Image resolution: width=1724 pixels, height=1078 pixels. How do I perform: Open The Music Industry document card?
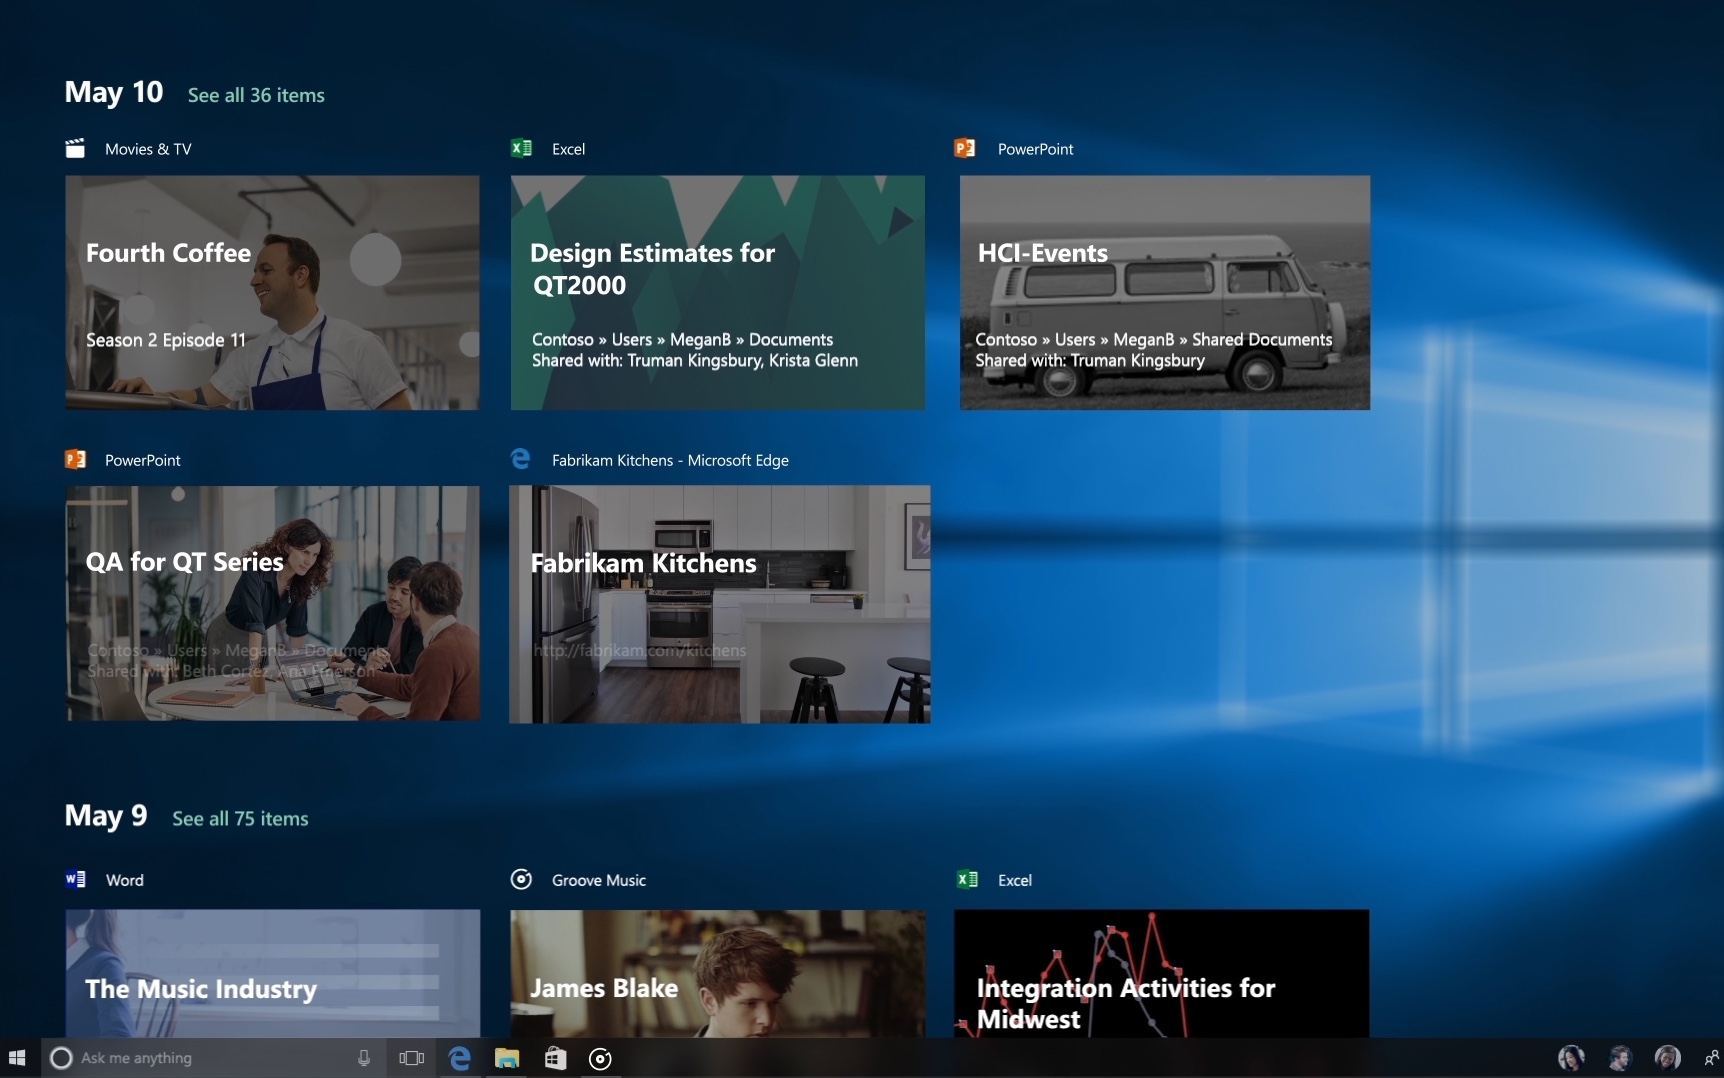pyautogui.click(x=272, y=973)
